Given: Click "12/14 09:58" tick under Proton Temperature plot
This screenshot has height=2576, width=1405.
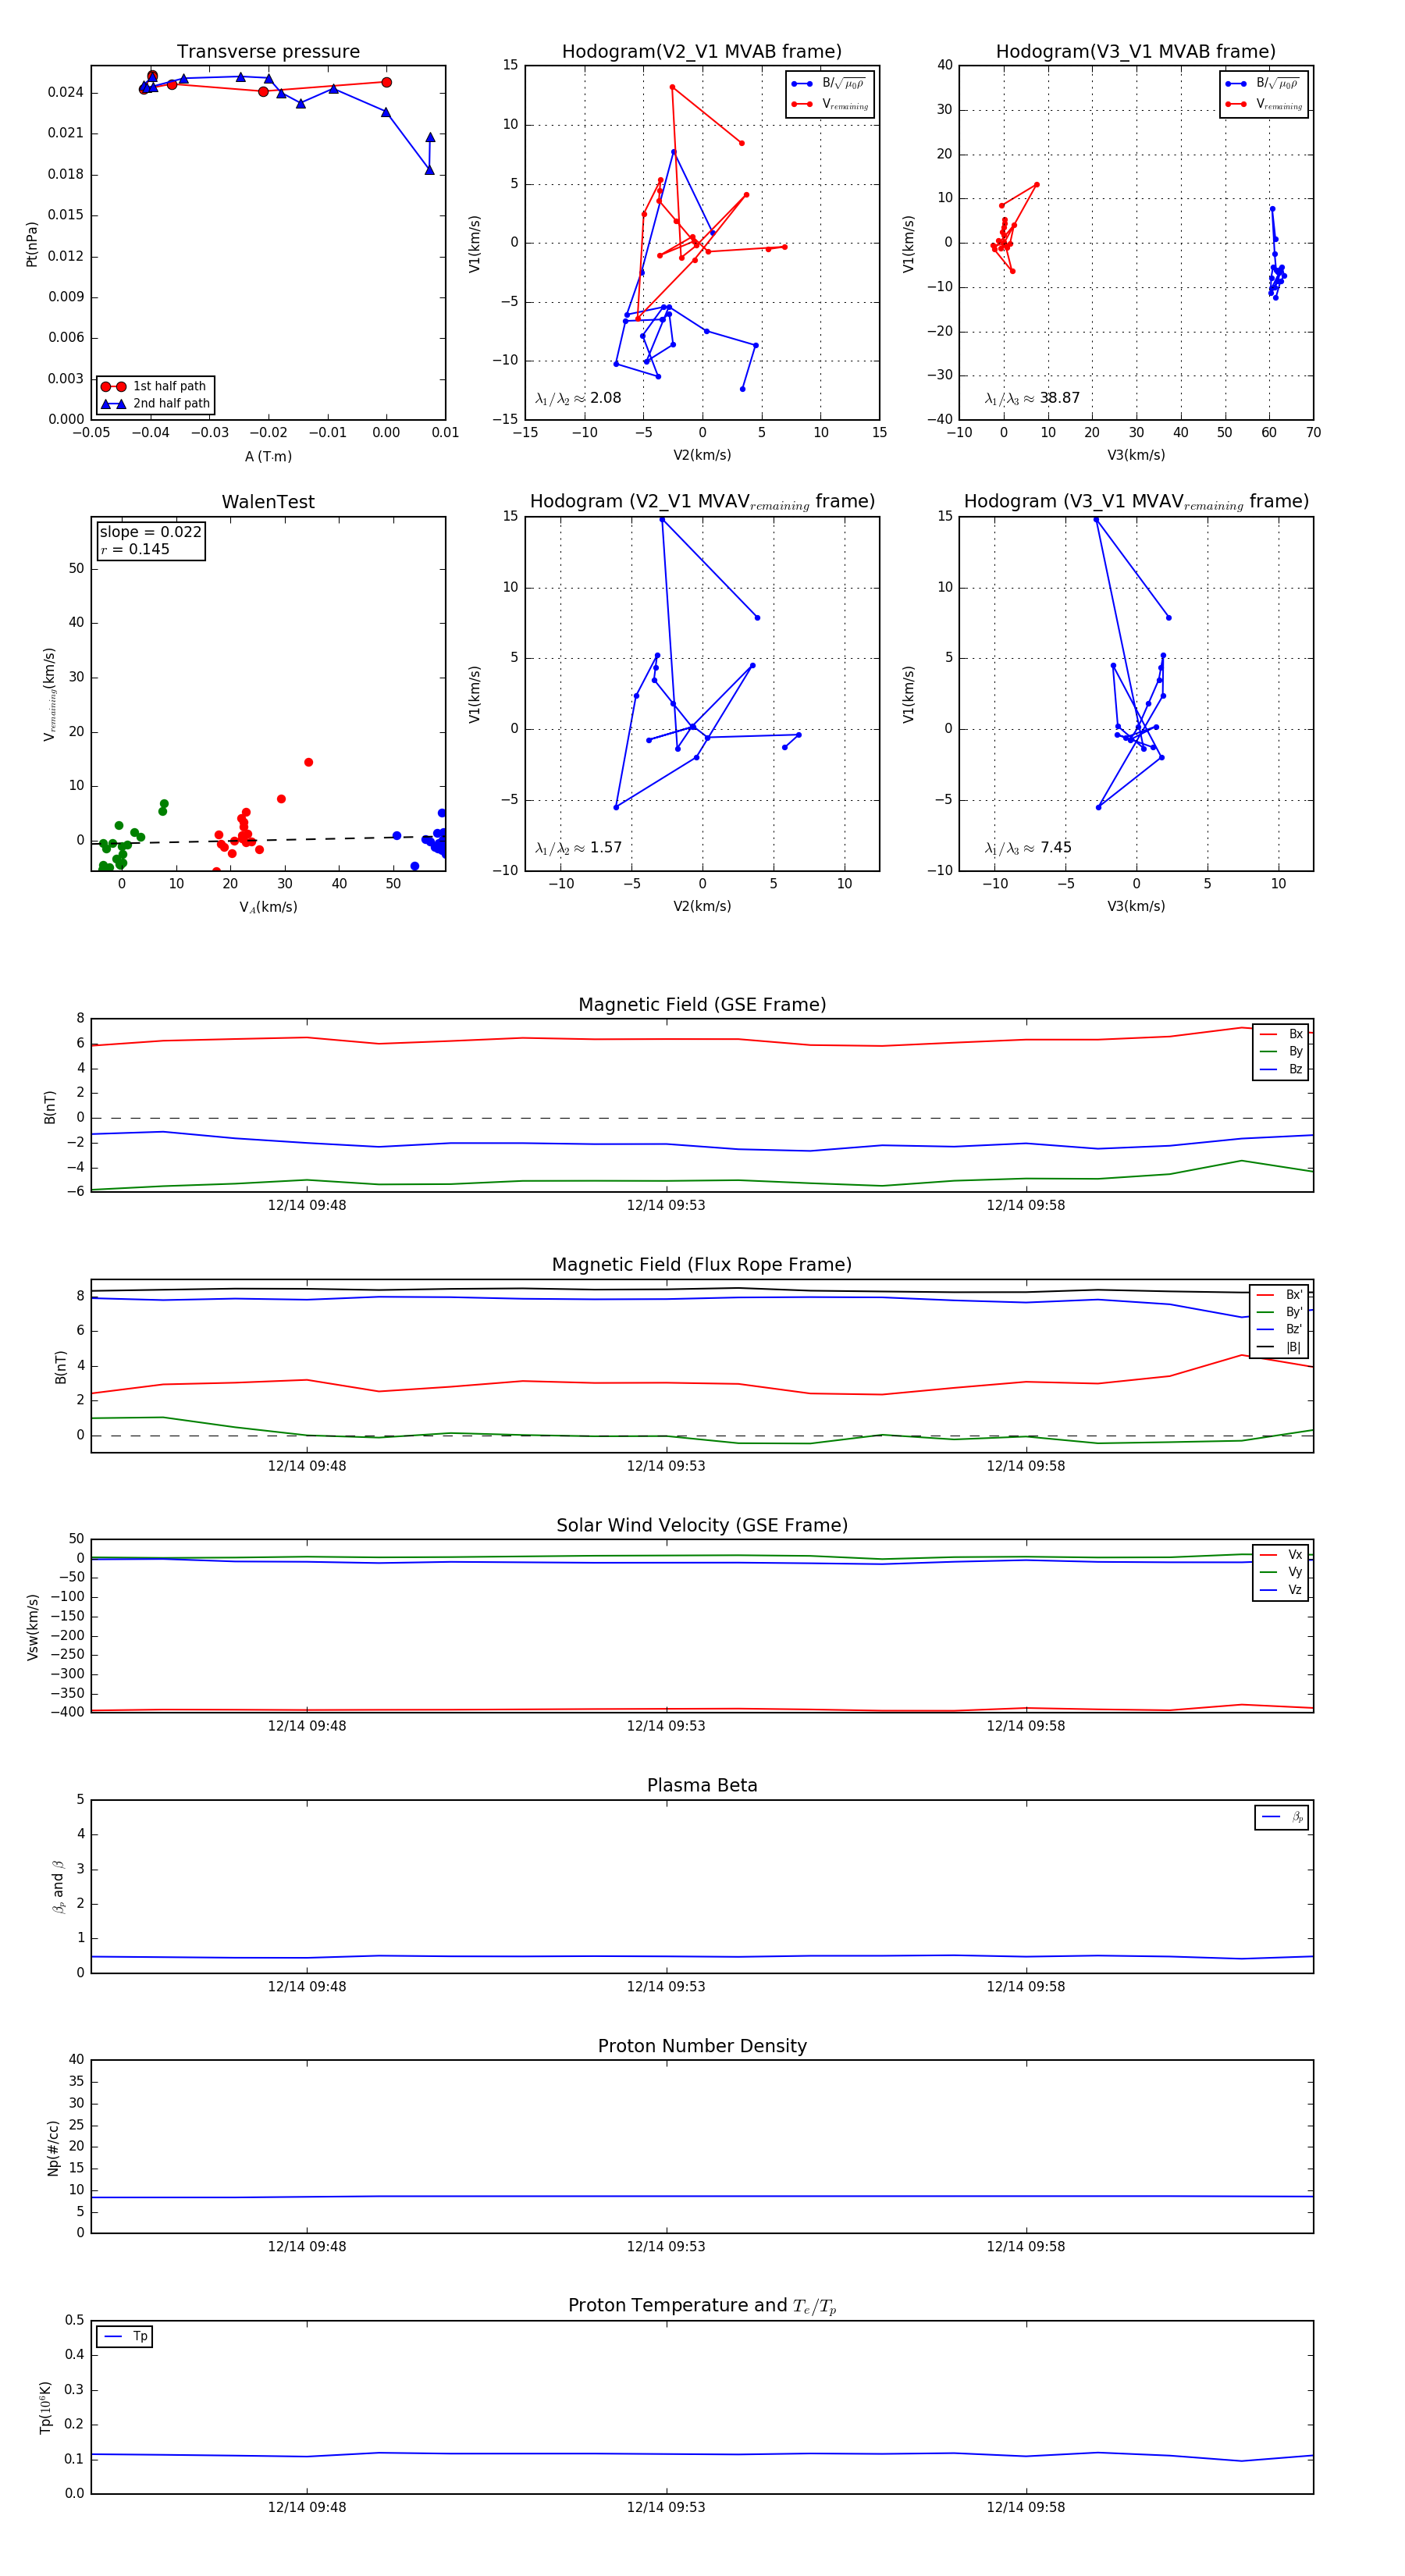Looking at the screenshot, I should coord(1026,2507).
